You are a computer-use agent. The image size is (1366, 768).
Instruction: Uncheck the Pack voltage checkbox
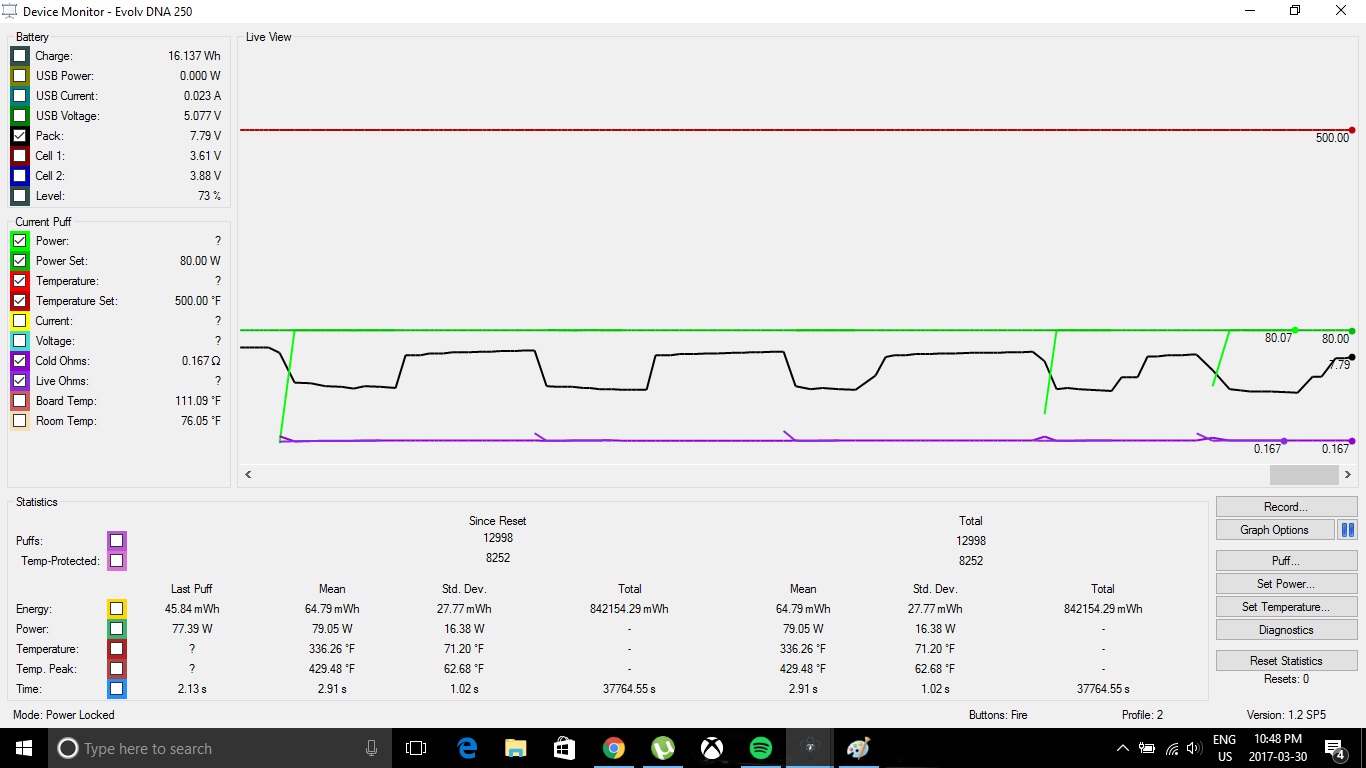click(20, 136)
